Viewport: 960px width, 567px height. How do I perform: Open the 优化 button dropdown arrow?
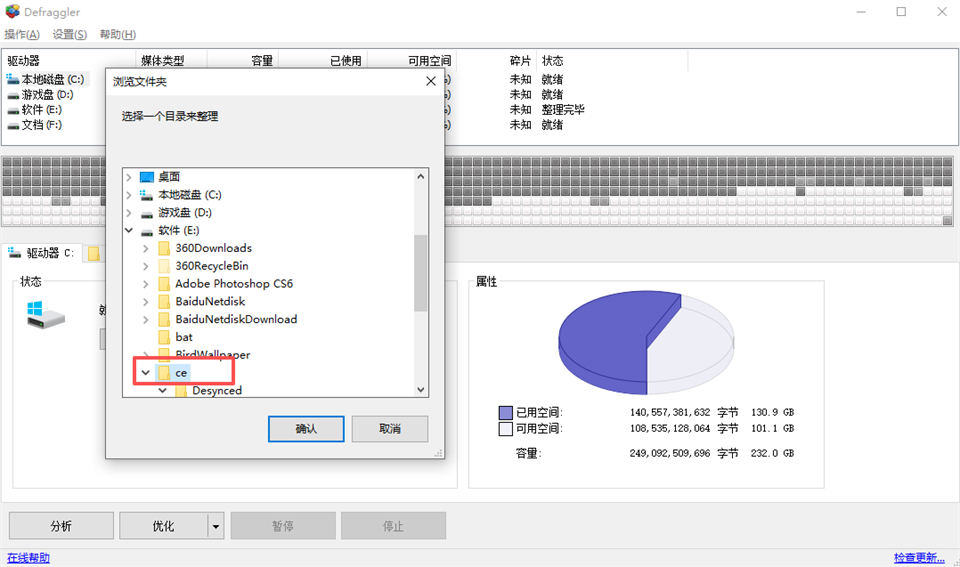[x=215, y=526]
